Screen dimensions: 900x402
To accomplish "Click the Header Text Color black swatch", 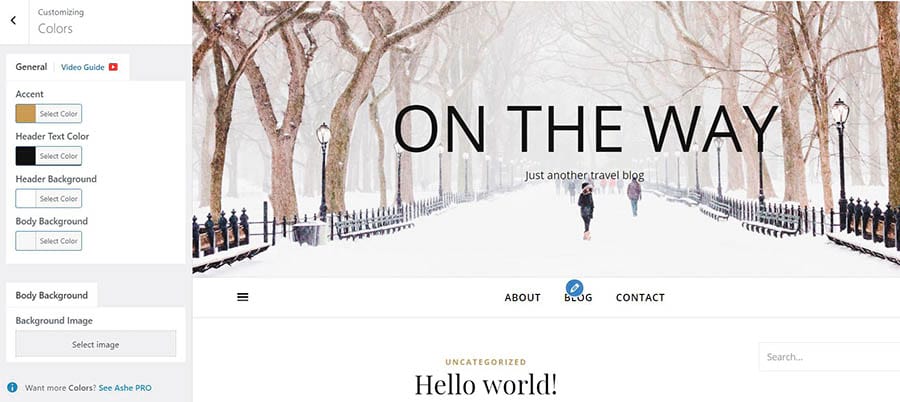I will 25,156.
